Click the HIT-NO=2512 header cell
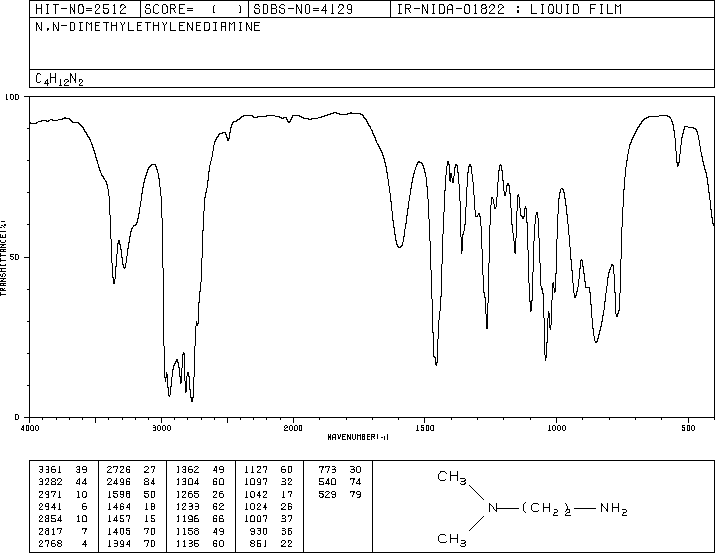The width and height of the screenshot is (715, 553). pos(81,9)
